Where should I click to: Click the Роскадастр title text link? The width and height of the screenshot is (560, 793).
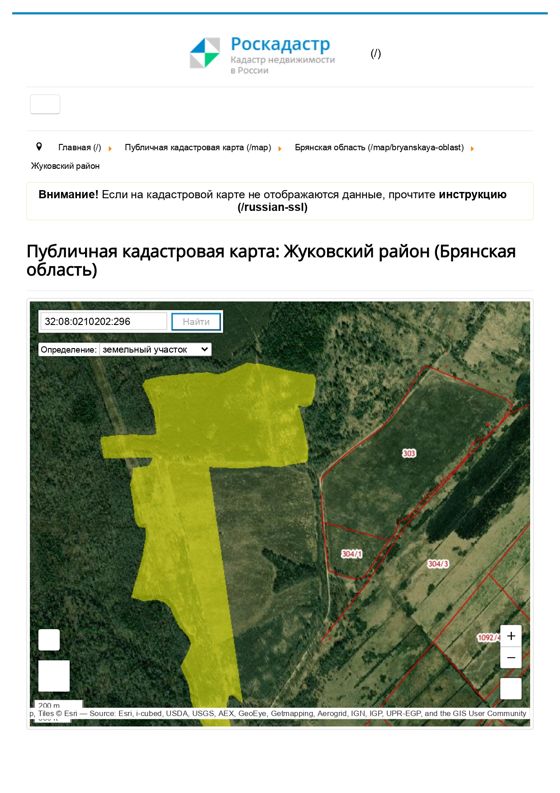(x=280, y=45)
